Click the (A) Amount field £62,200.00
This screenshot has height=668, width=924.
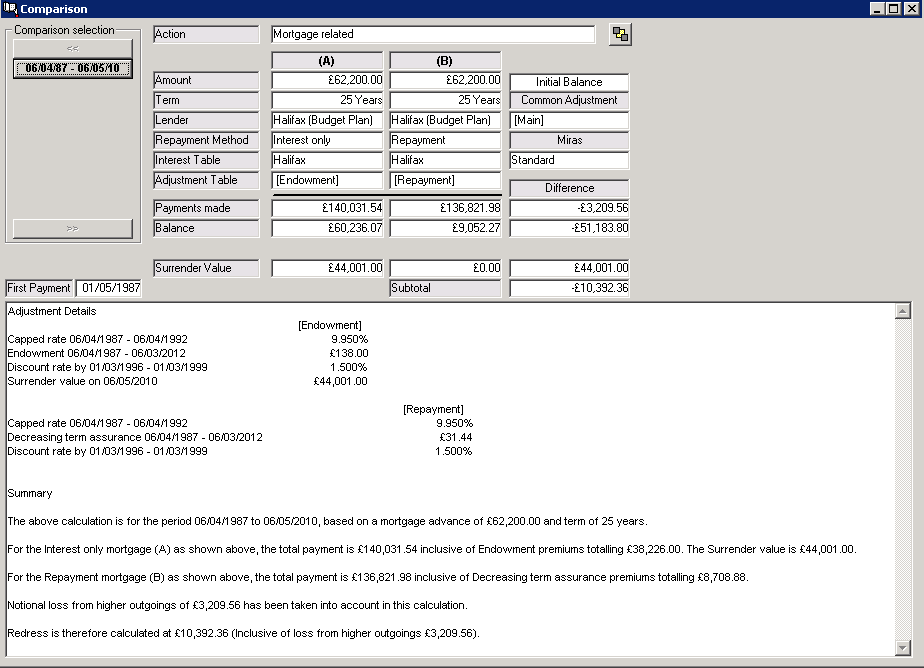327,80
